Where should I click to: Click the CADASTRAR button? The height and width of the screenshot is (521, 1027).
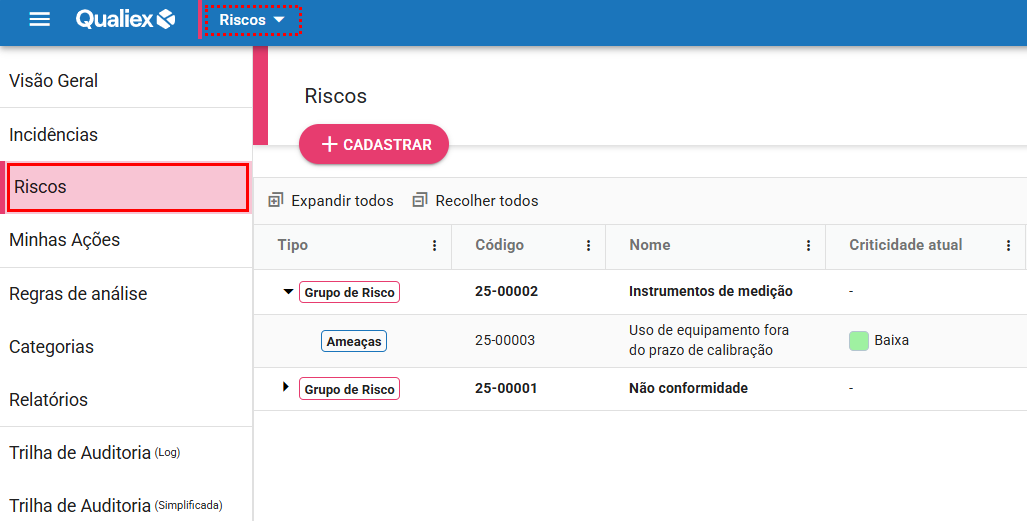pyautogui.click(x=374, y=144)
